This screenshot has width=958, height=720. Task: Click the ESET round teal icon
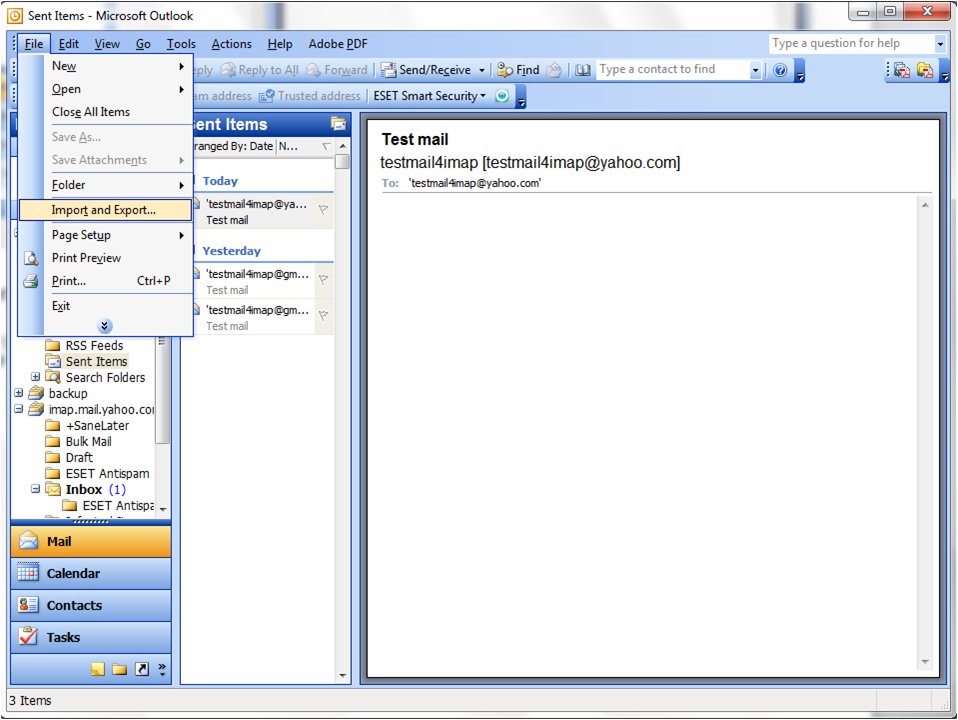[502, 96]
